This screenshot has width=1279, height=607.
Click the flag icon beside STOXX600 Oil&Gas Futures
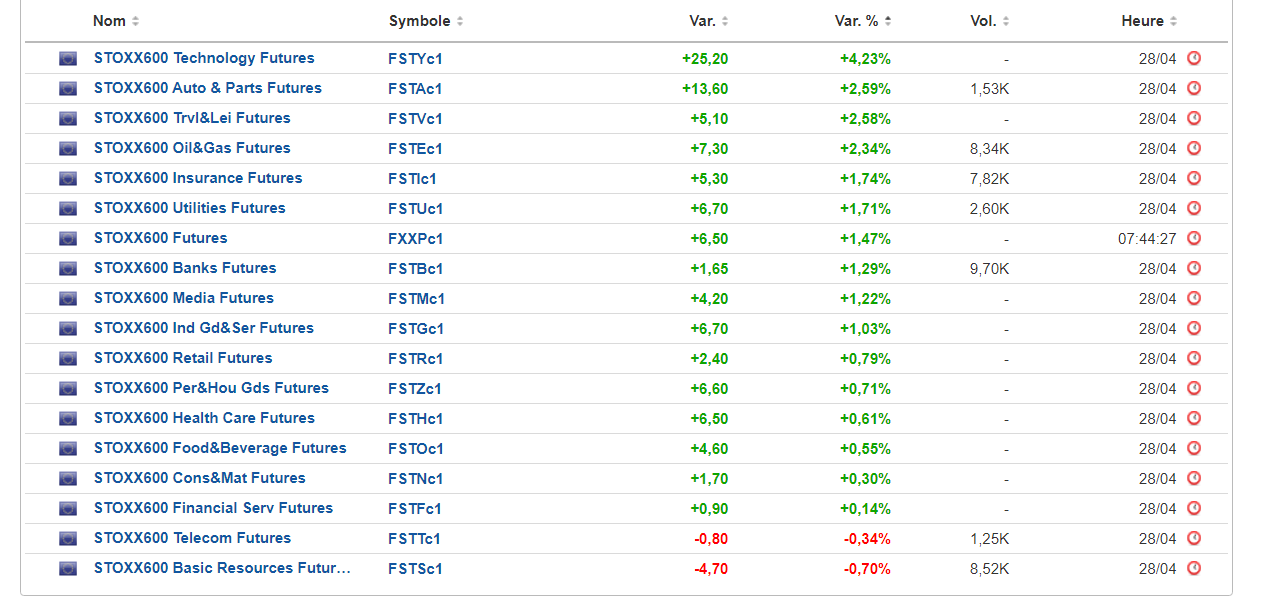click(x=67, y=148)
